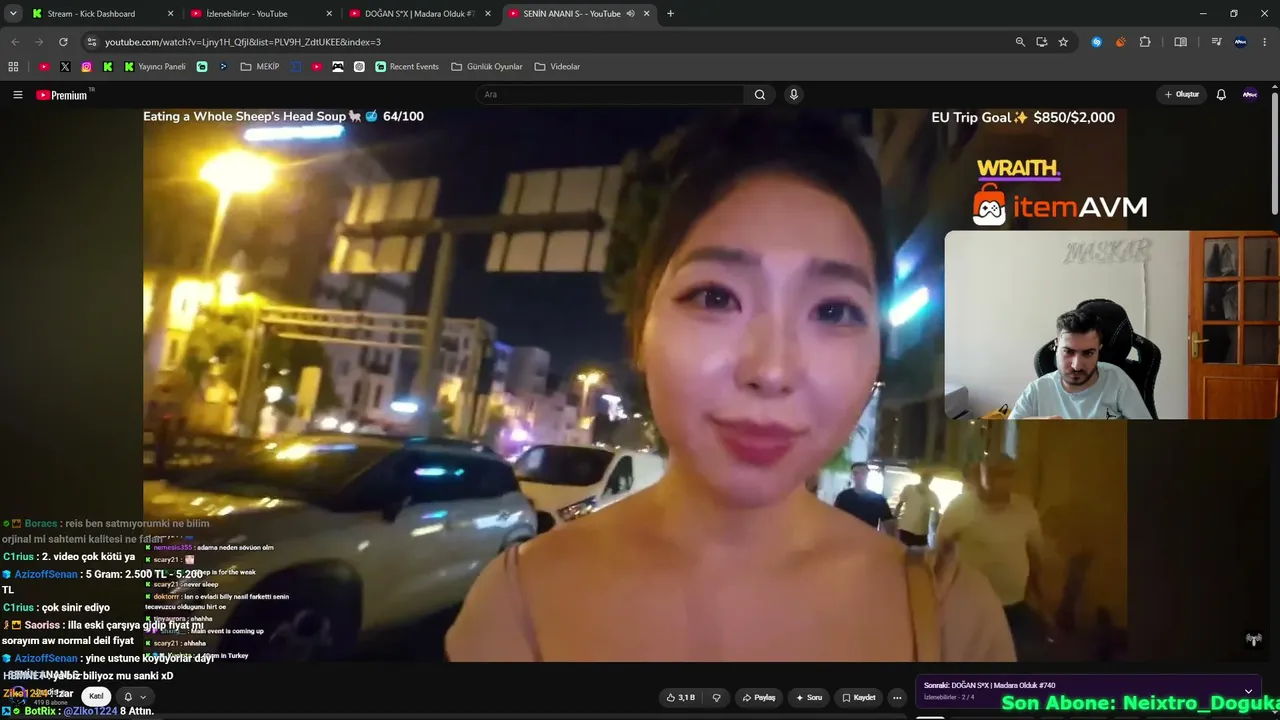Close the İzlenebilirler - YouTube tab

click(329, 14)
